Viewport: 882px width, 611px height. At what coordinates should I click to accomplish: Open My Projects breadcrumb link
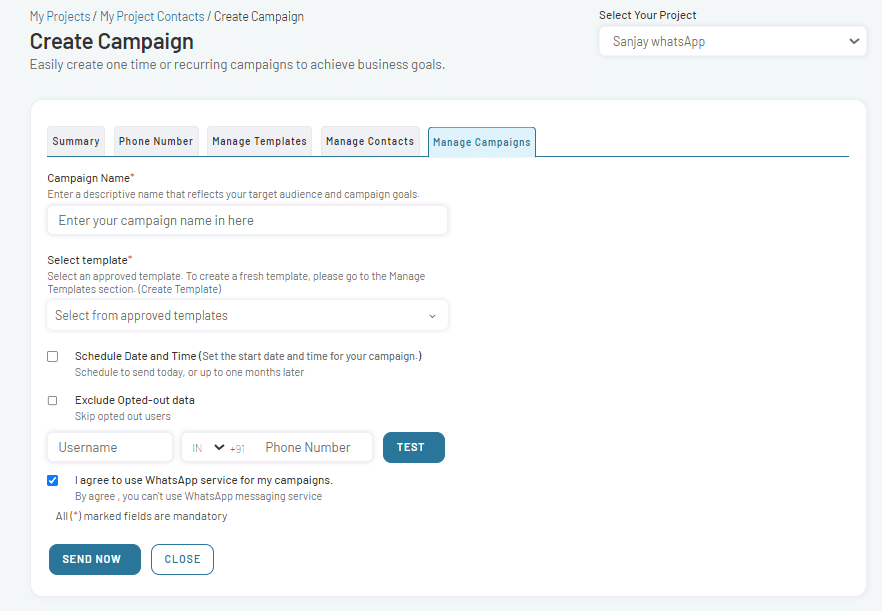60,16
